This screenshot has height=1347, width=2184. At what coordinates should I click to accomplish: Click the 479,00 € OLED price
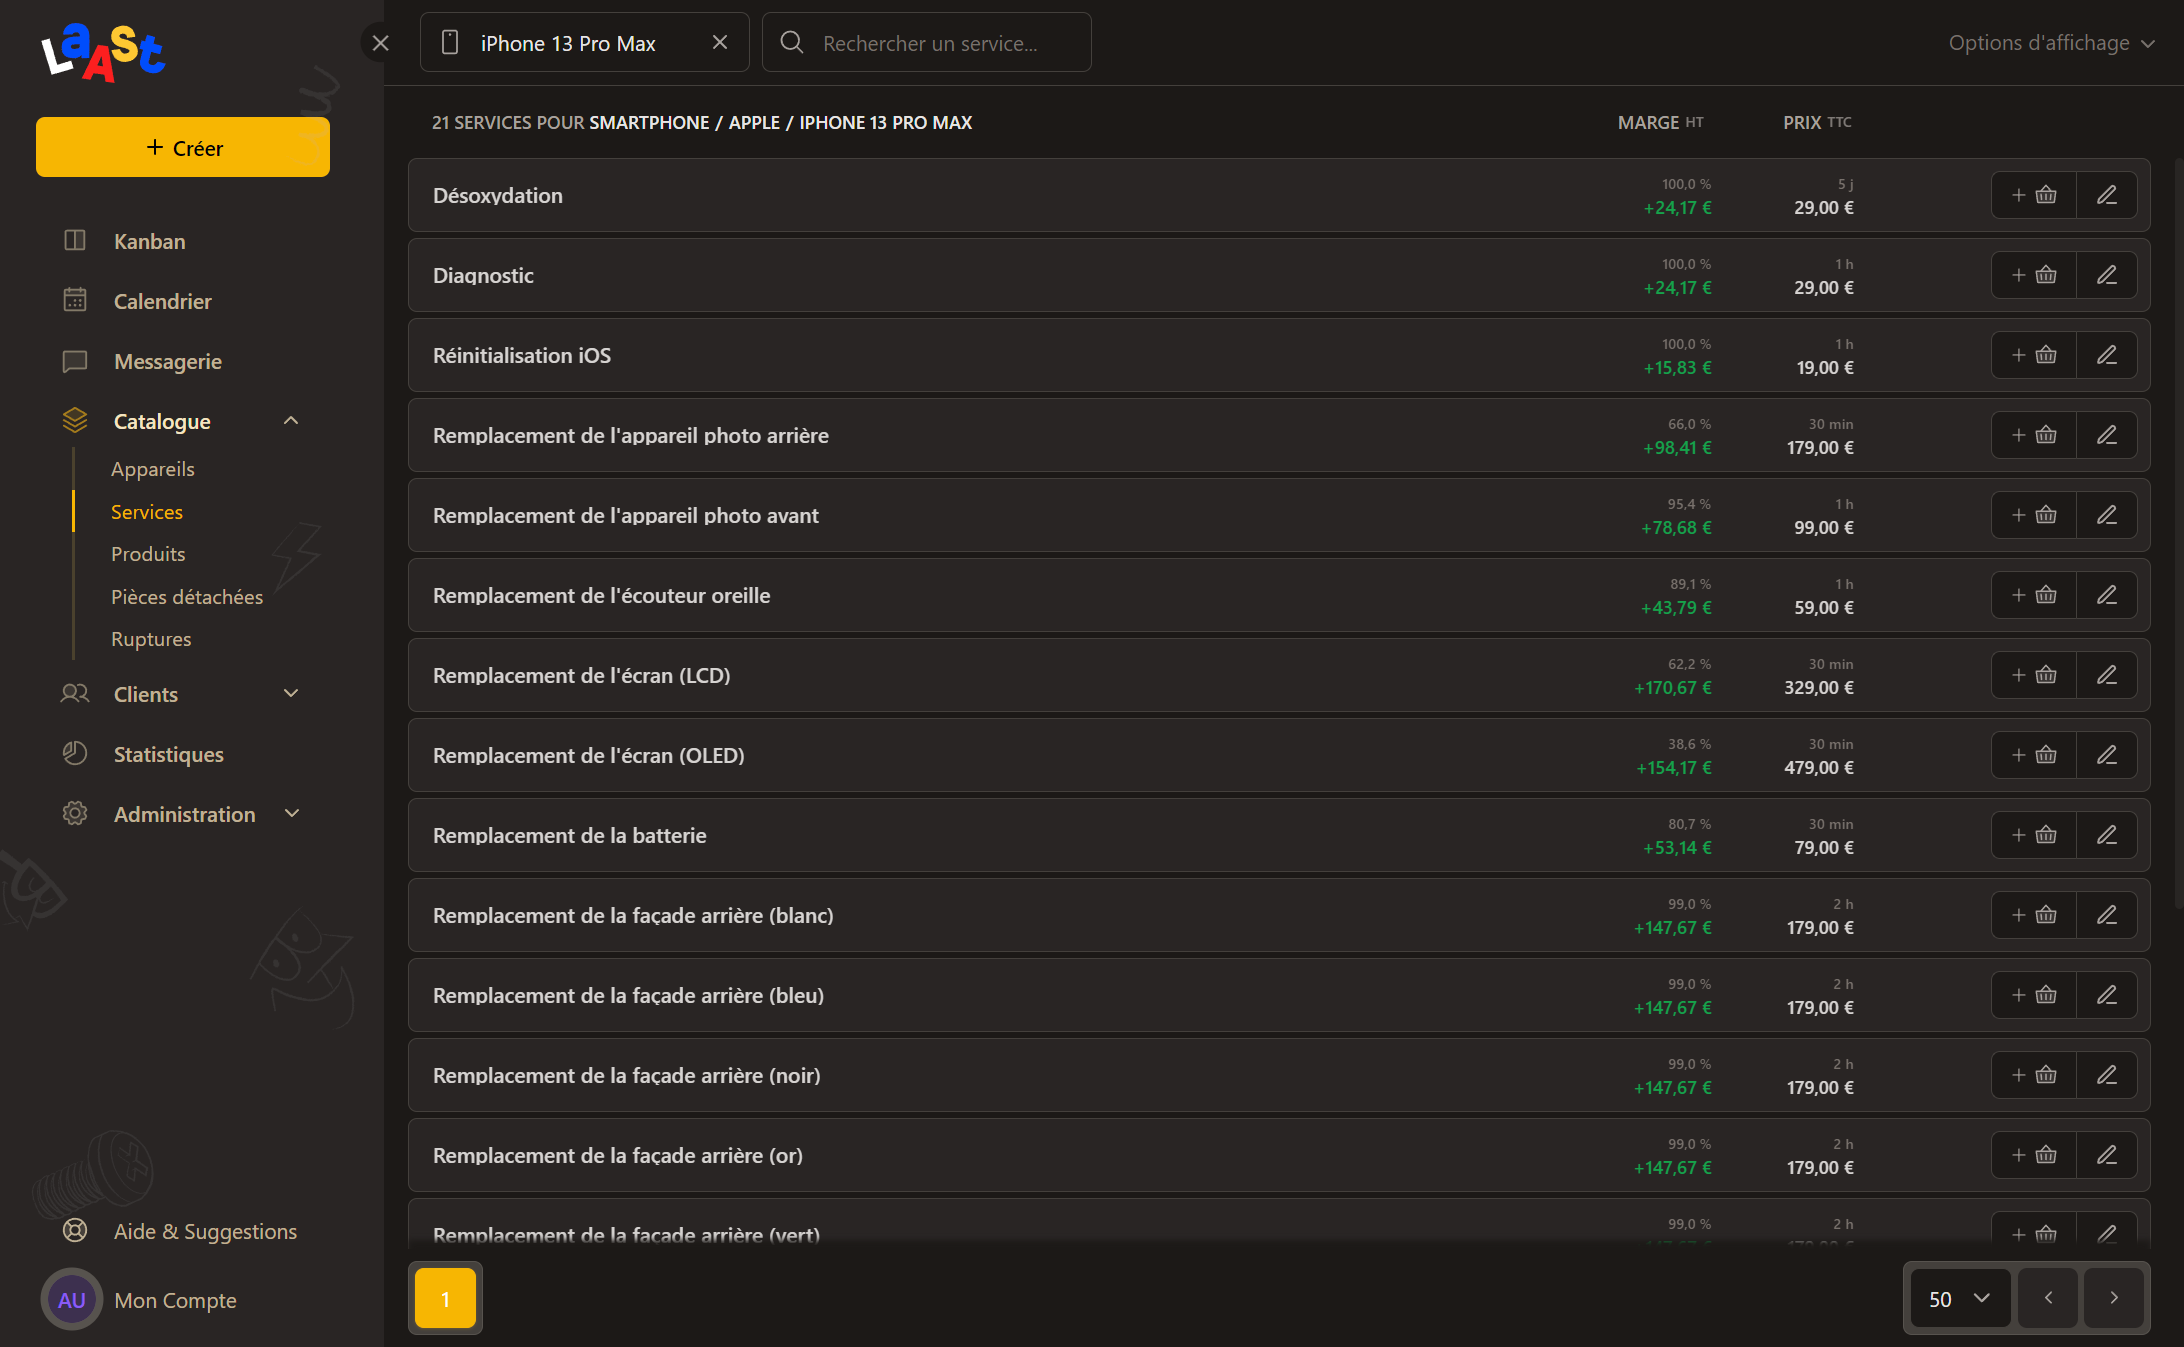point(1819,768)
